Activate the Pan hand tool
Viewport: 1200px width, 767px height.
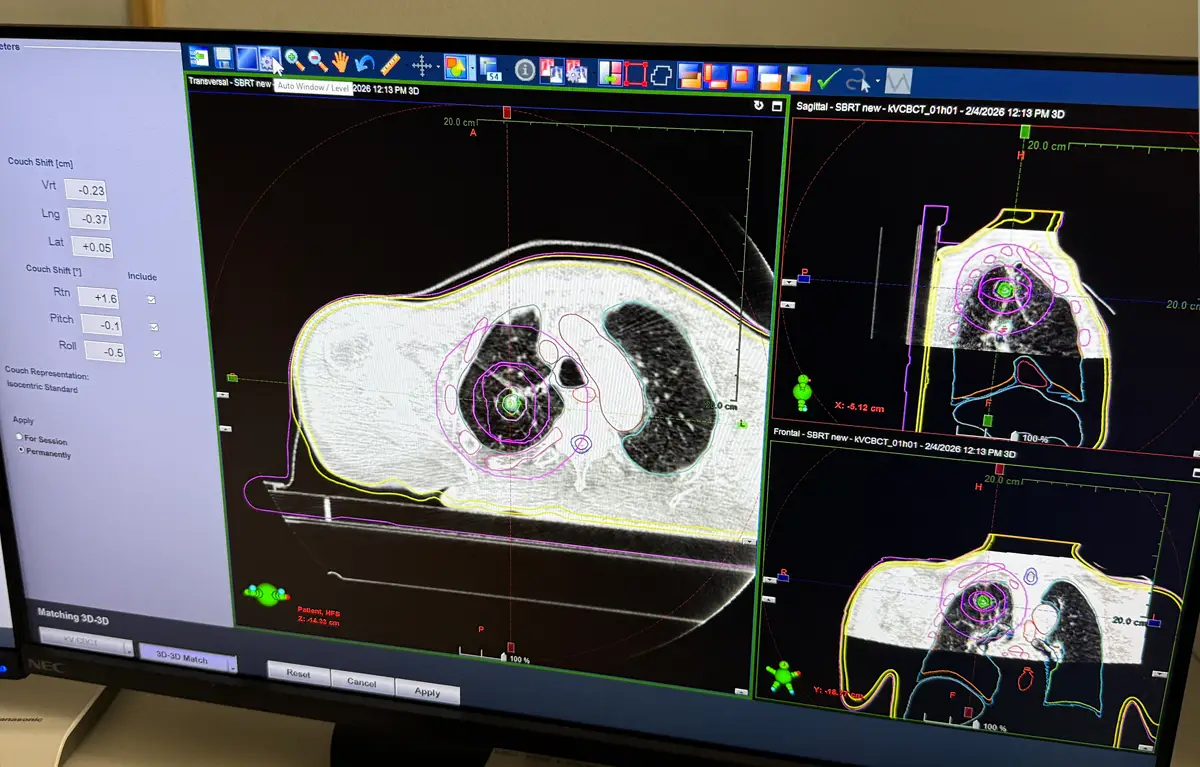click(340, 62)
